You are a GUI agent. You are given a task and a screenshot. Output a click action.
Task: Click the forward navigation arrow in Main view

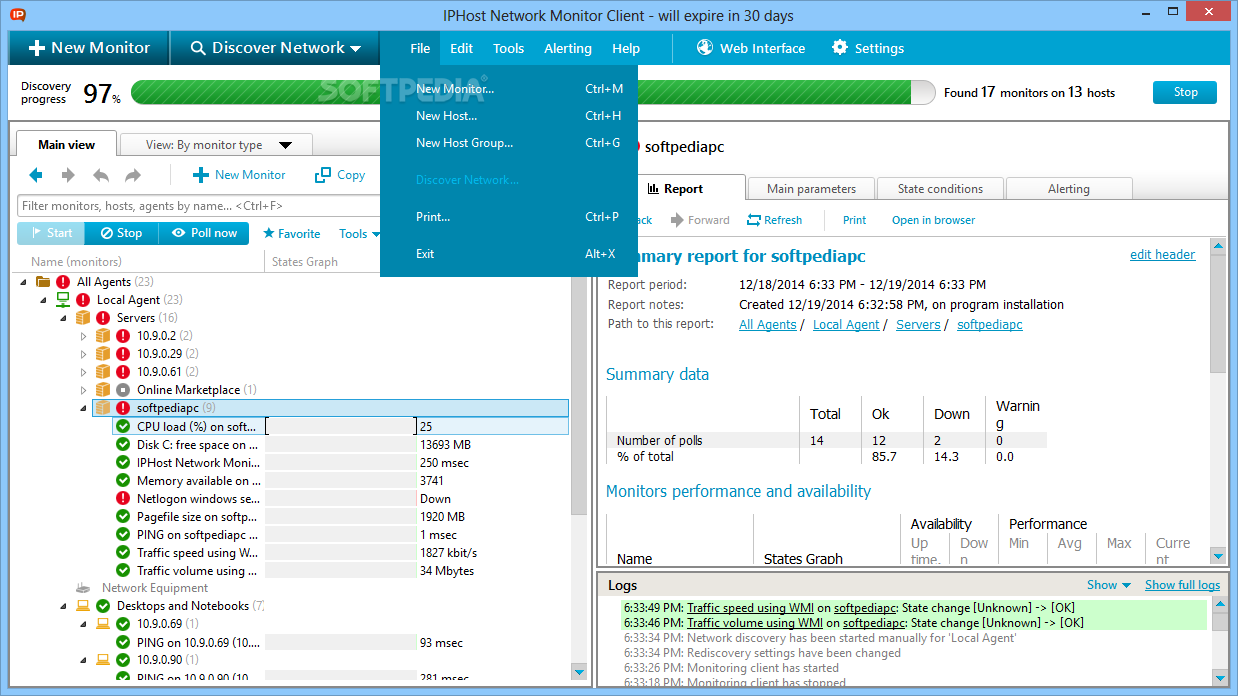(68, 175)
